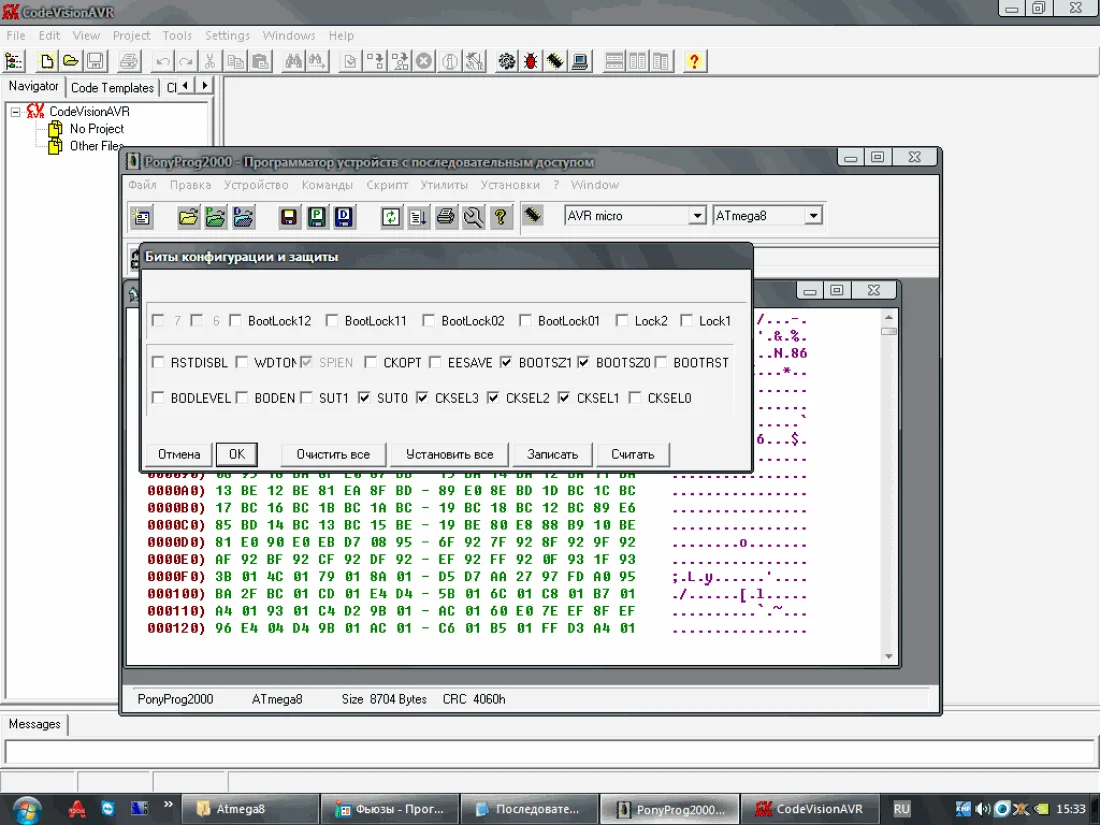Viewport: 1100px width, 825px height.
Task: Uncheck the BOOTSZ1 checkbox
Action: coord(506,363)
